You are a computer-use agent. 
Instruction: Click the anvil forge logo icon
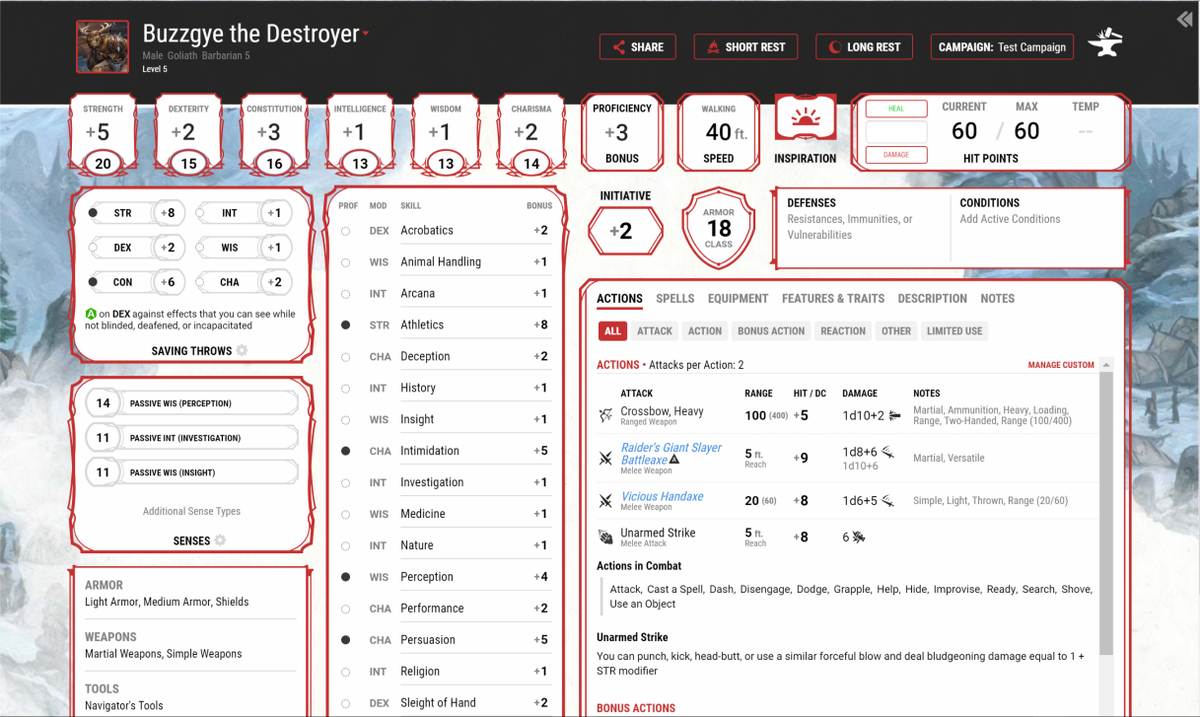pyautogui.click(x=1104, y=44)
